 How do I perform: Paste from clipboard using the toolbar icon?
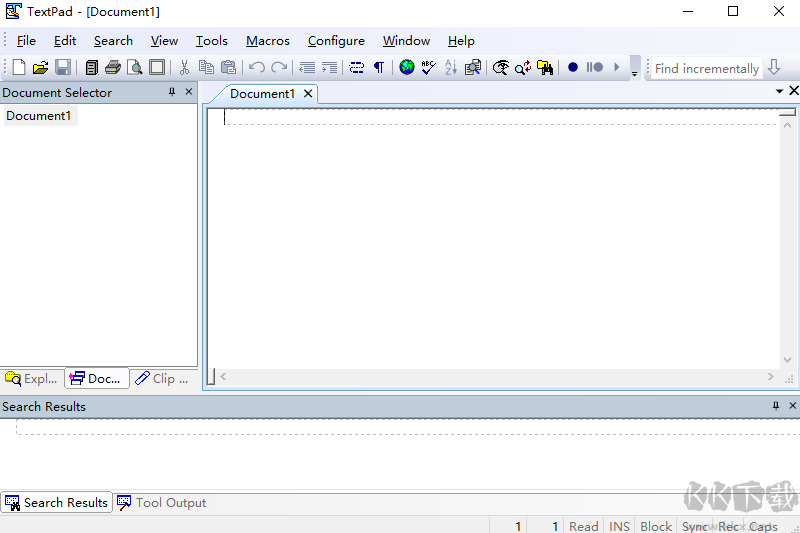click(228, 67)
